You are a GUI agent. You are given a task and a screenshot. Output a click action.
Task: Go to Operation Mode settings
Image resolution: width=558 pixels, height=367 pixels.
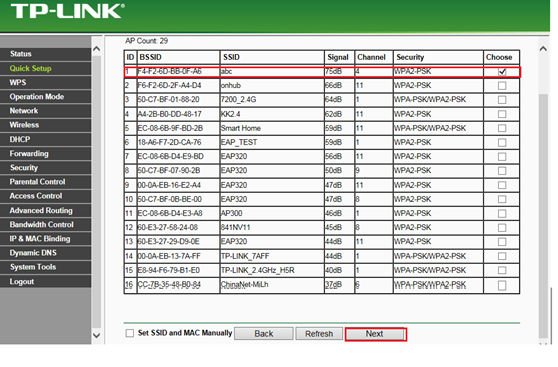(x=46, y=96)
